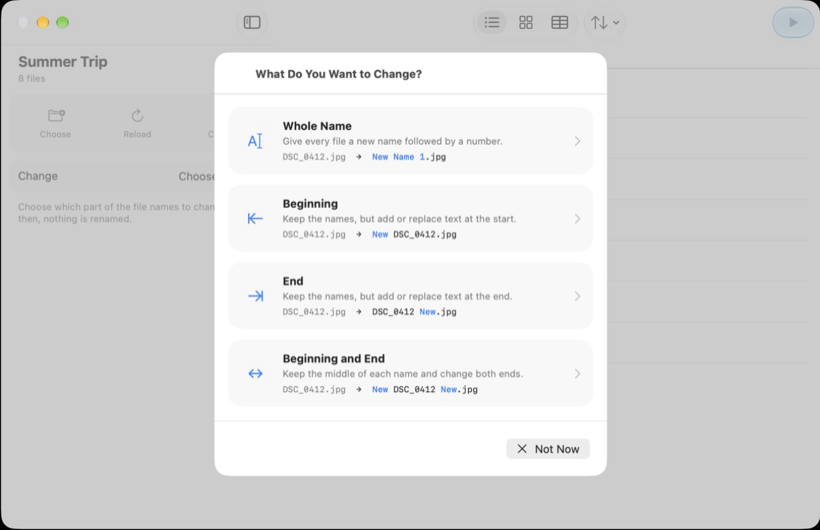Click the 'New Name 1.jpg' example text
Screen dimensions: 820x530
tap(409, 157)
